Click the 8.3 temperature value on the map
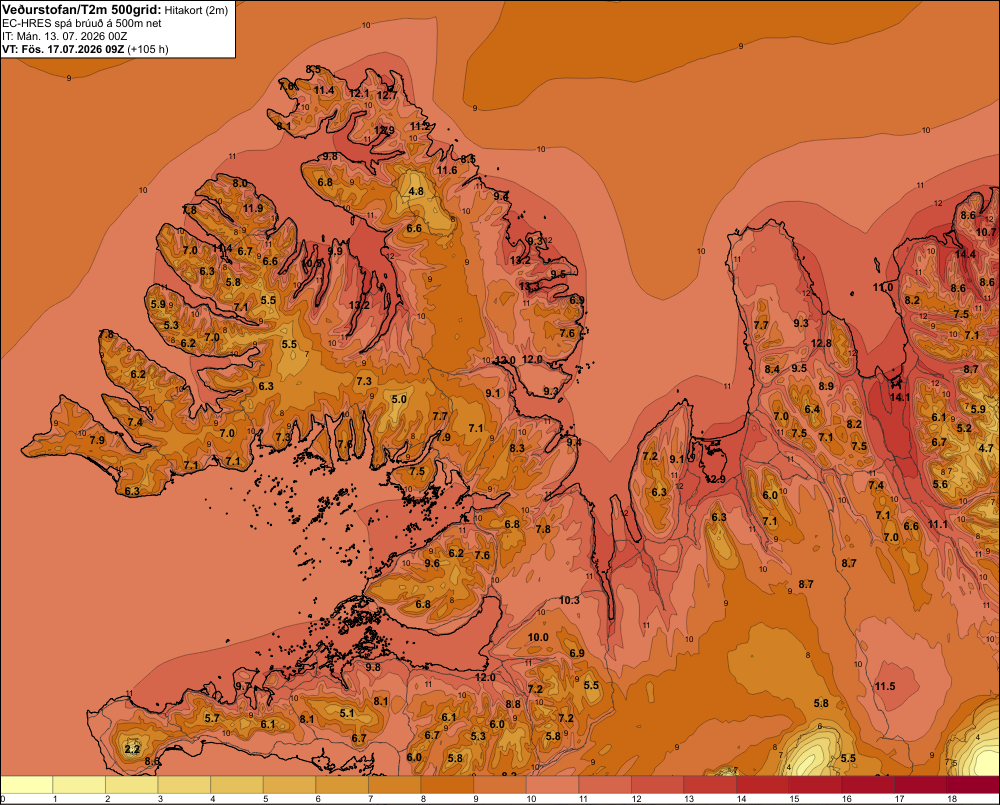 517,448
